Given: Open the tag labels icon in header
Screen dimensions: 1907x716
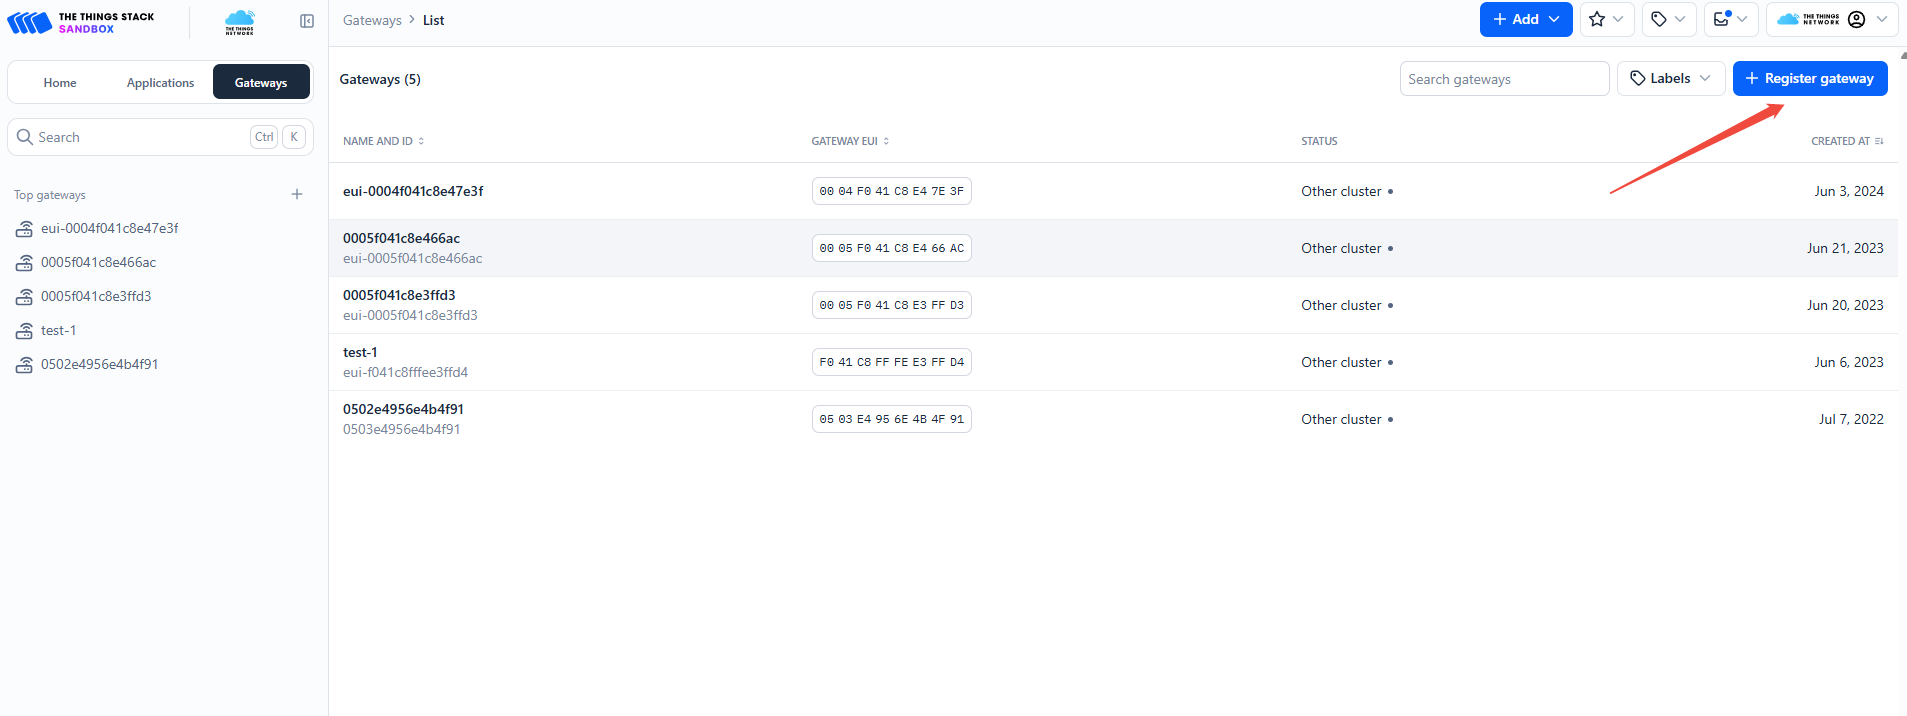Looking at the screenshot, I should coord(1668,20).
